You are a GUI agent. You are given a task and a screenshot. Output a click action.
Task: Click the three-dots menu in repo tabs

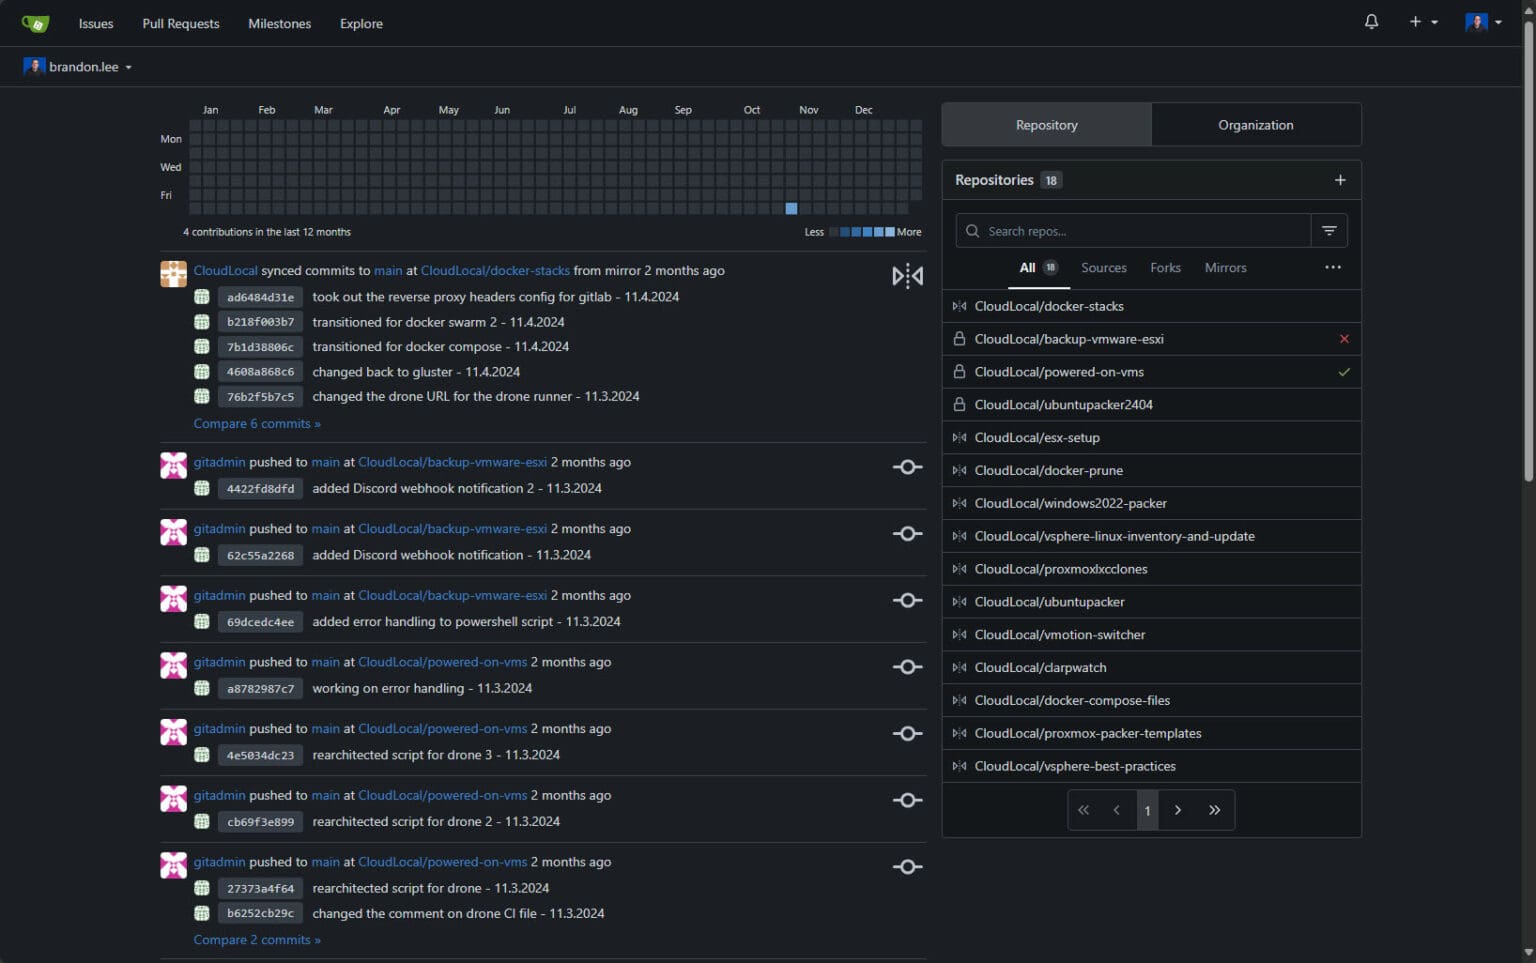(x=1332, y=267)
